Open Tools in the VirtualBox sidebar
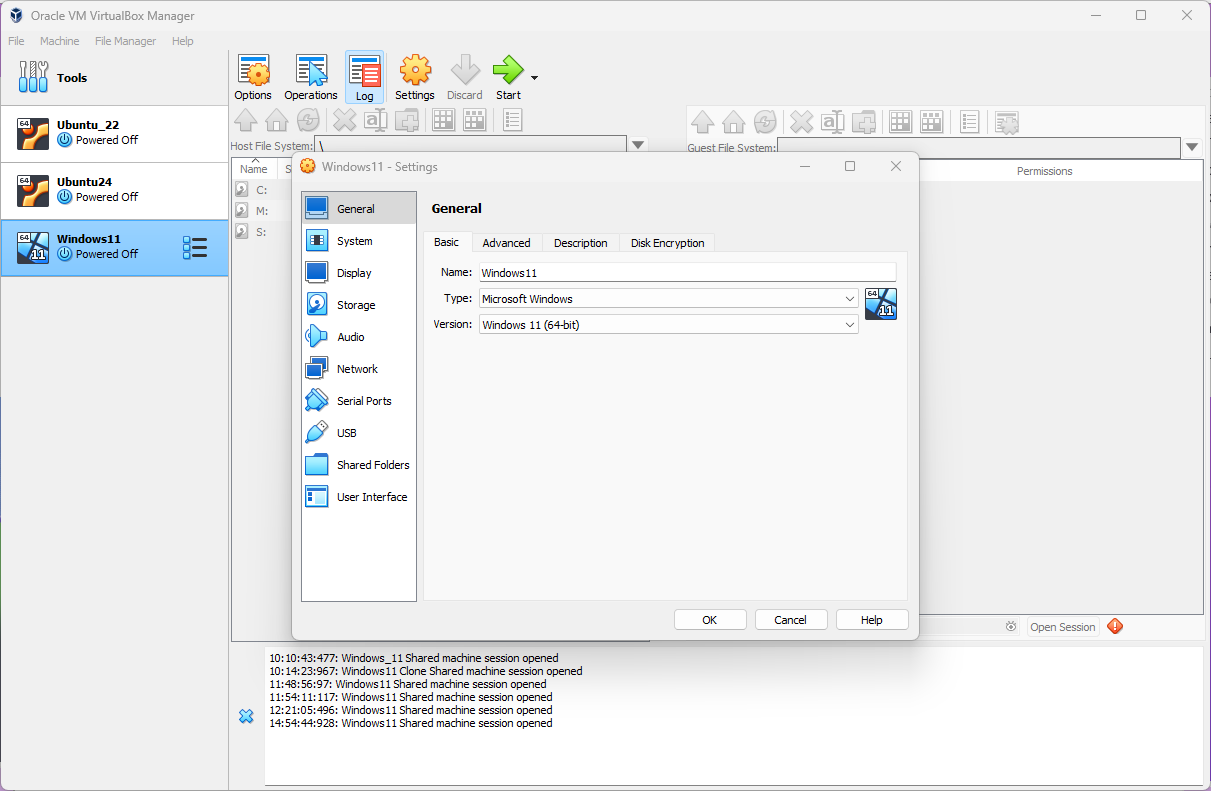 pyautogui.click(x=114, y=78)
